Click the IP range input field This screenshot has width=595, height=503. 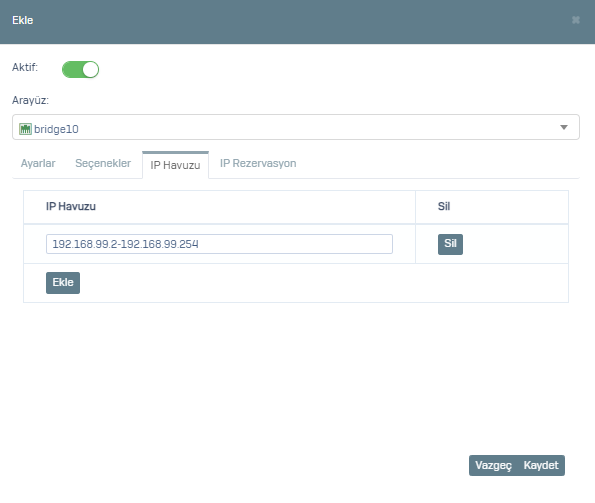[x=219, y=244]
